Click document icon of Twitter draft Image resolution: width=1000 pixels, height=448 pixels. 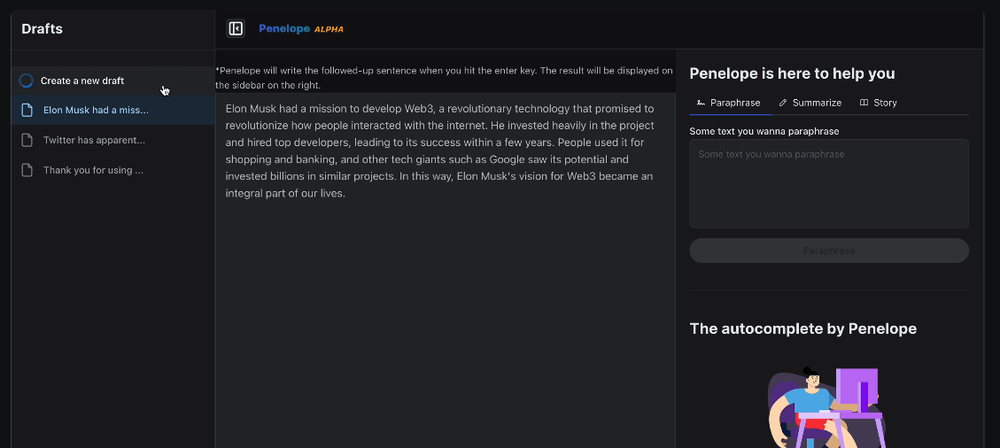click(x=27, y=140)
